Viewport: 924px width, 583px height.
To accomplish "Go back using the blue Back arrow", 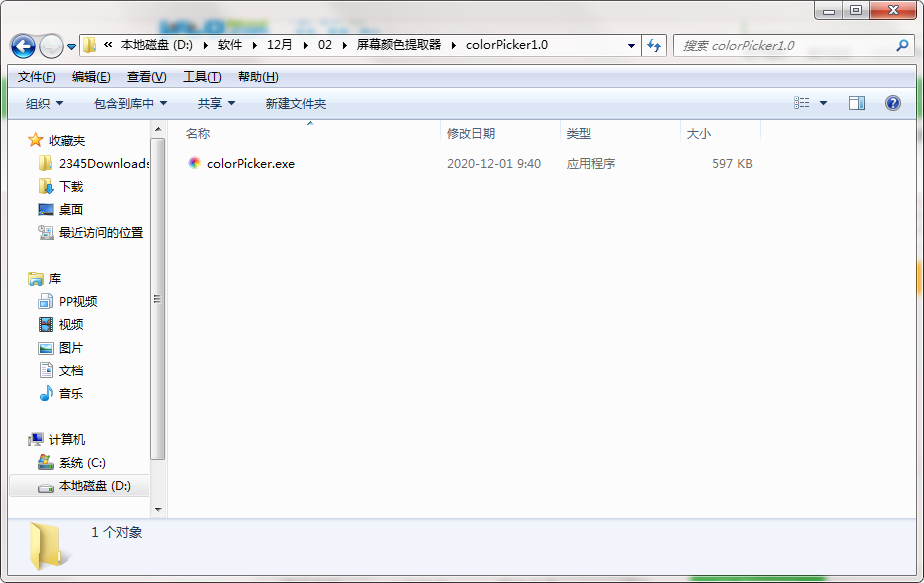I will tap(24, 46).
